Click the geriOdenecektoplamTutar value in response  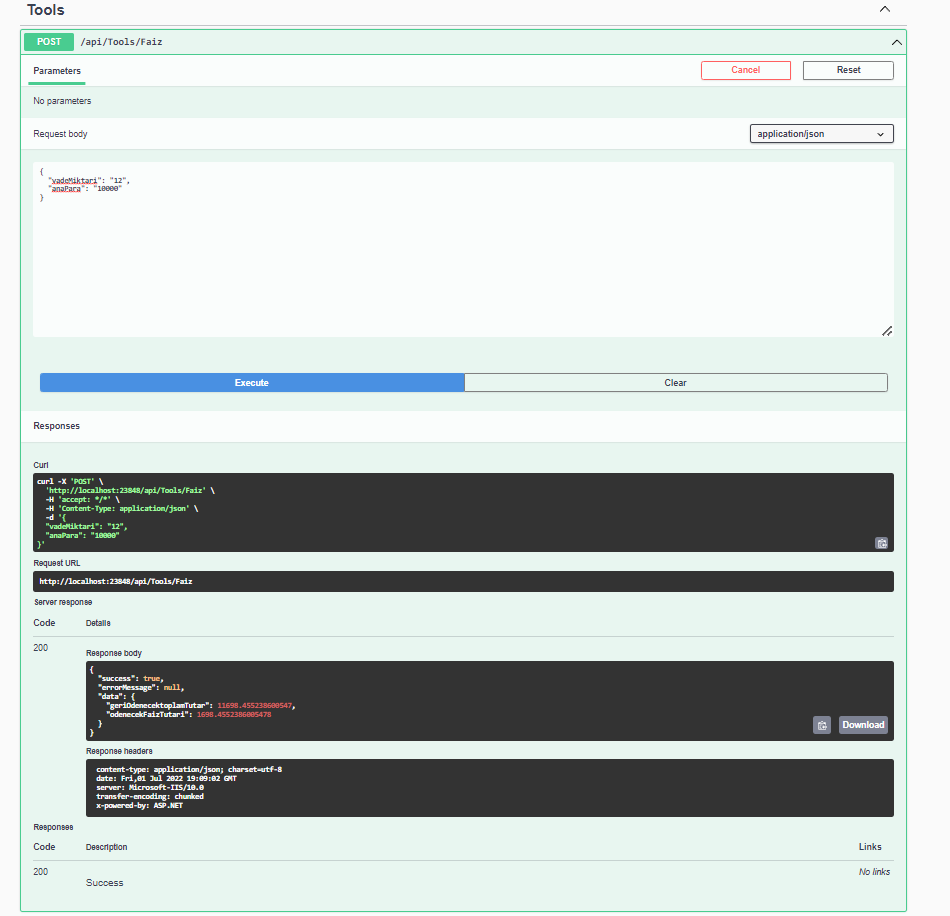pos(254,706)
